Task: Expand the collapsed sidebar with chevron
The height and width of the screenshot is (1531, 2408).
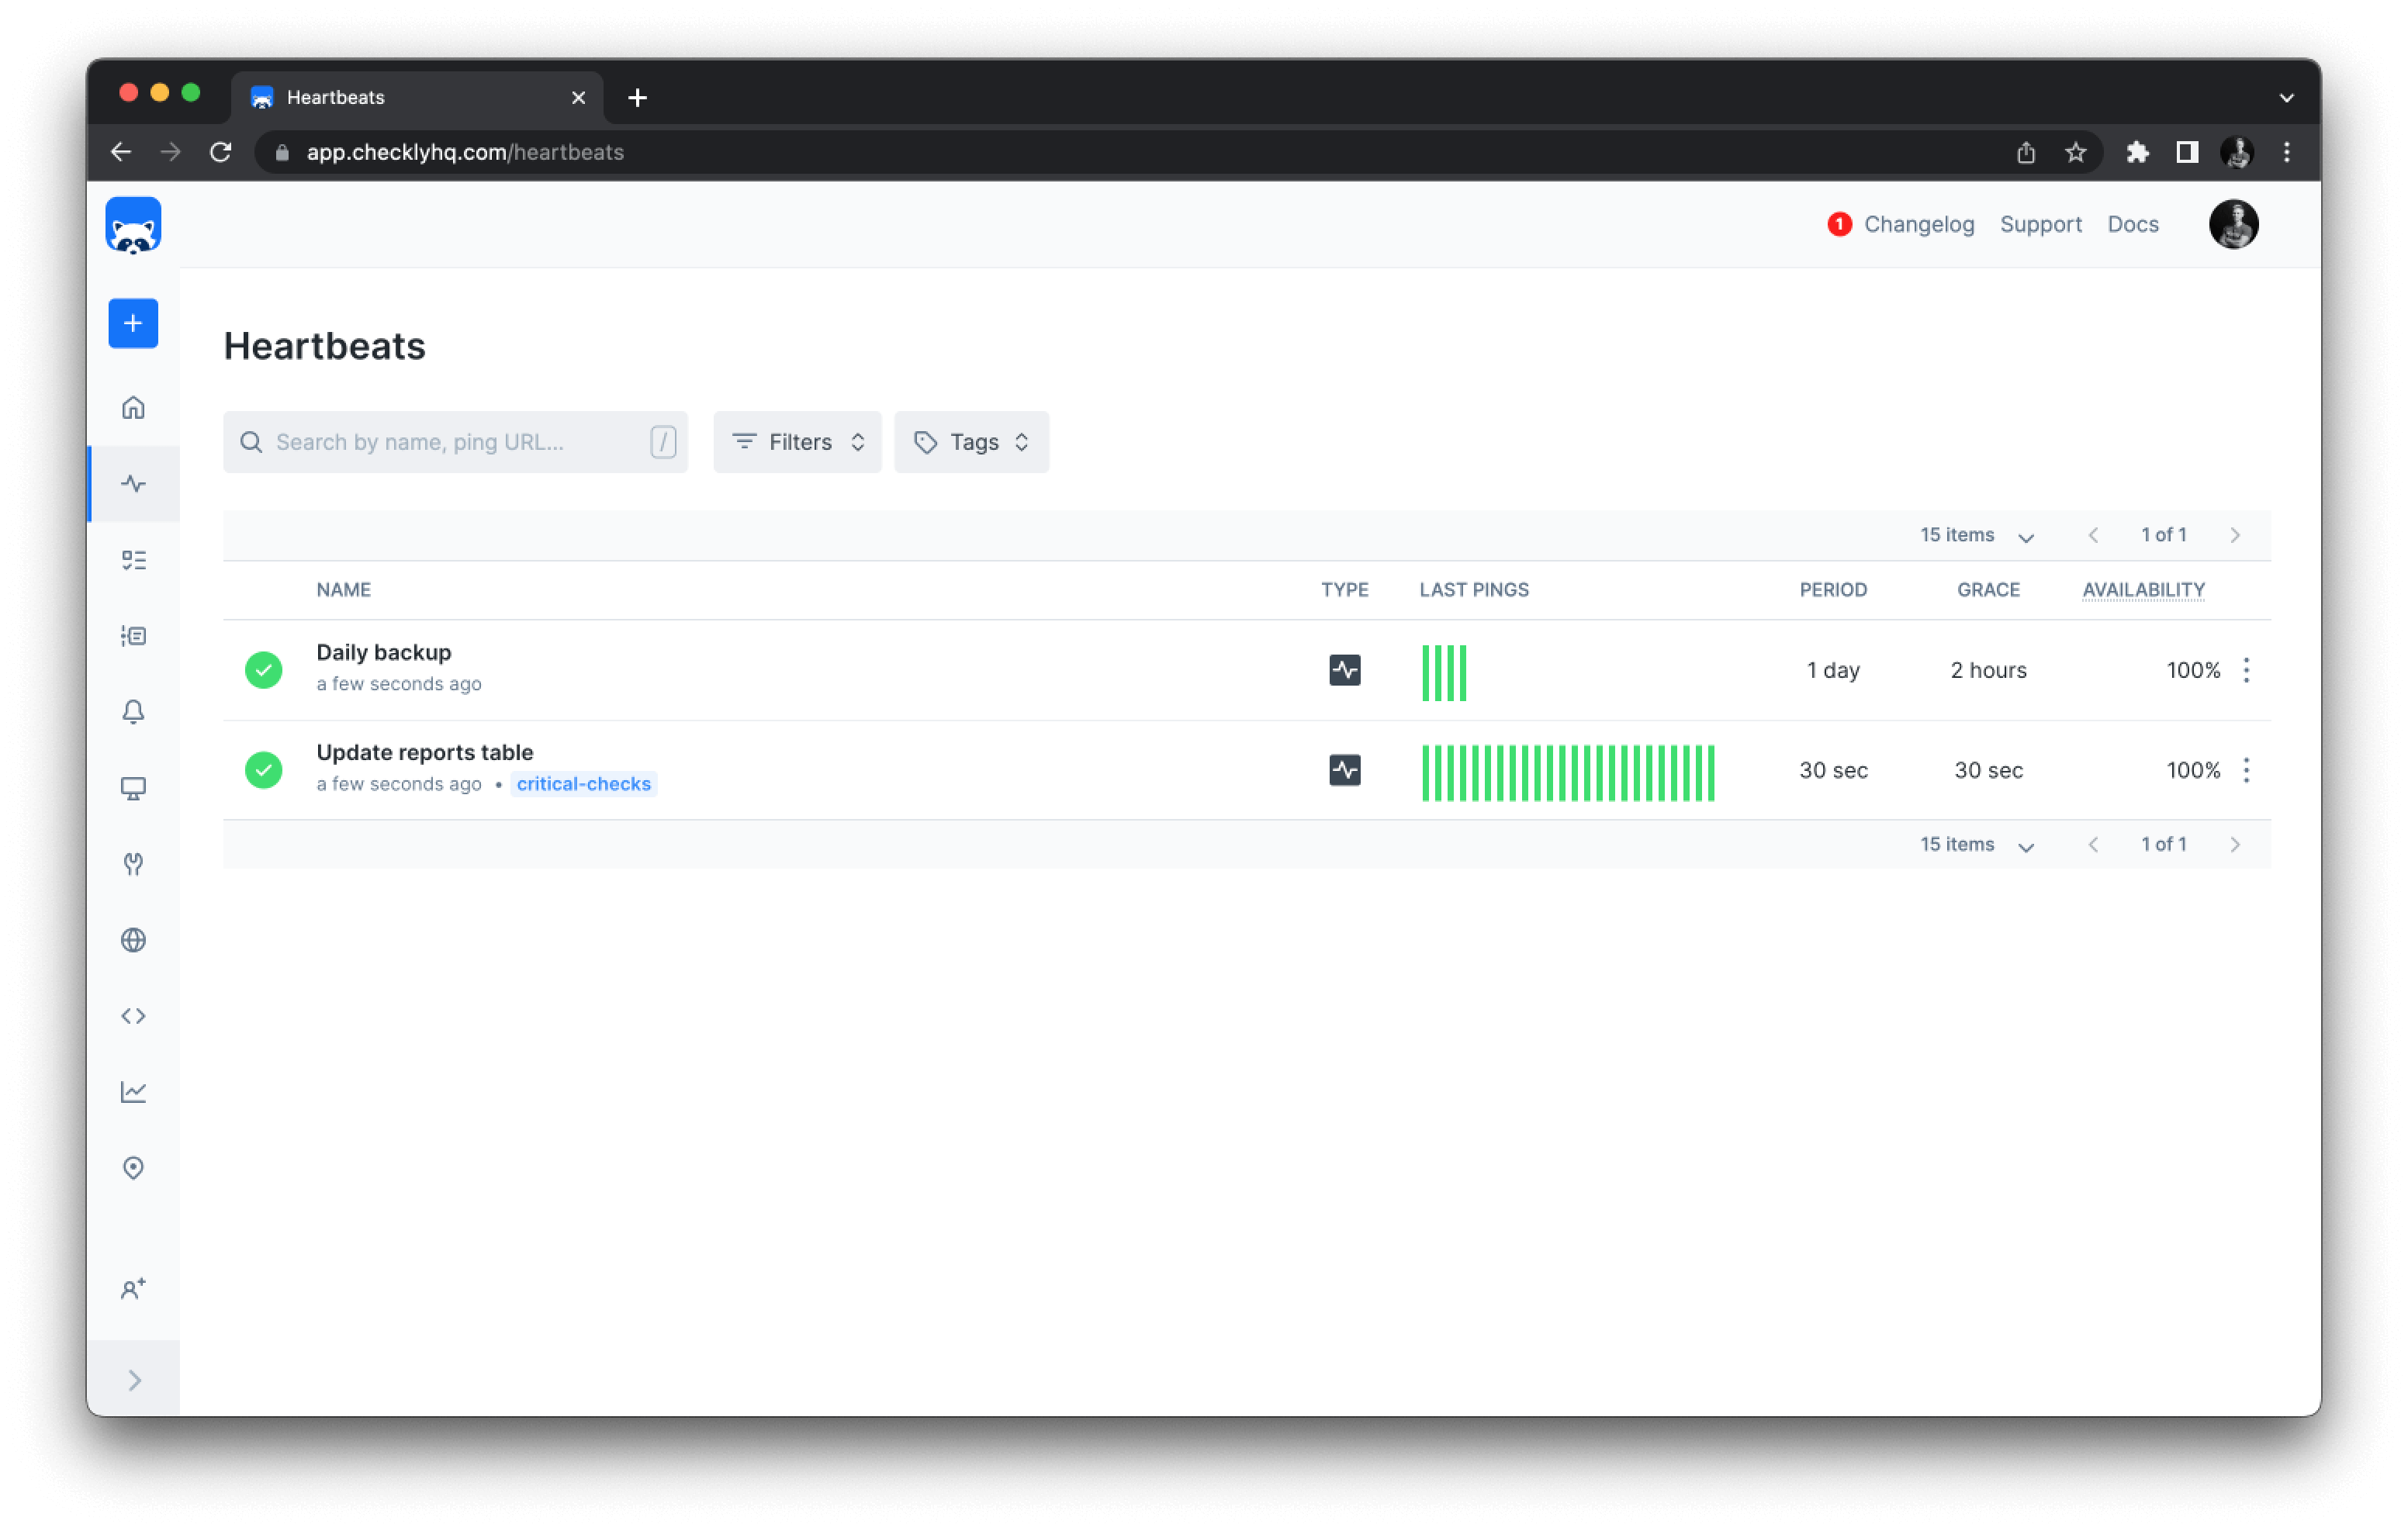Action: coord(134,1380)
